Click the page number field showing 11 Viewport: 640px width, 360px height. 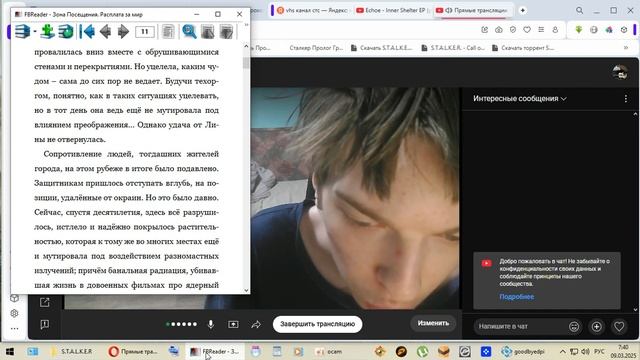(144, 31)
